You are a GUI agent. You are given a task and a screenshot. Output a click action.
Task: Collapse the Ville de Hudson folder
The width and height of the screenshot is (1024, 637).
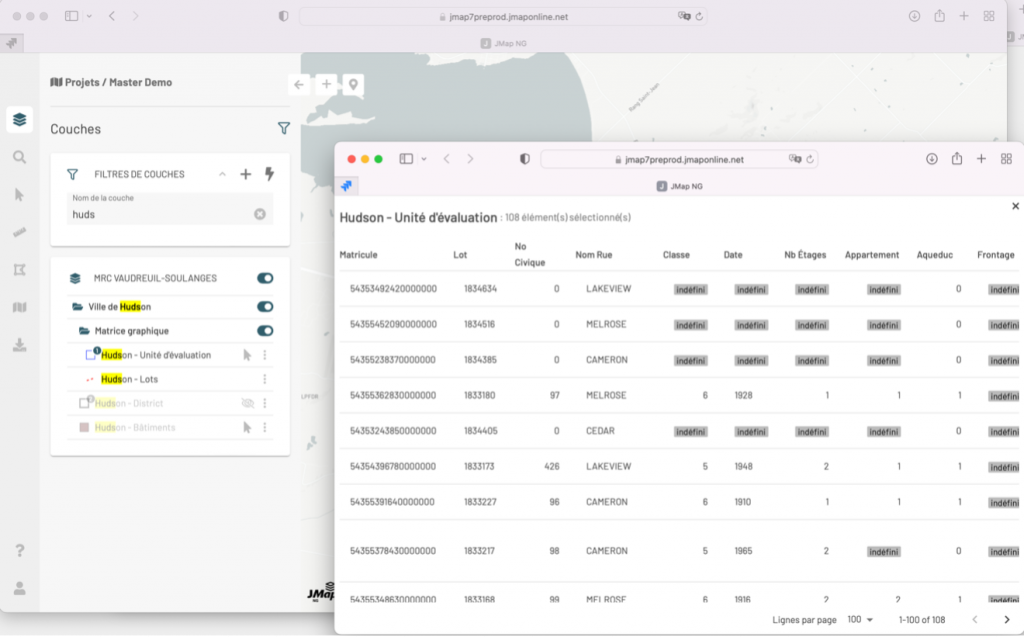78,306
